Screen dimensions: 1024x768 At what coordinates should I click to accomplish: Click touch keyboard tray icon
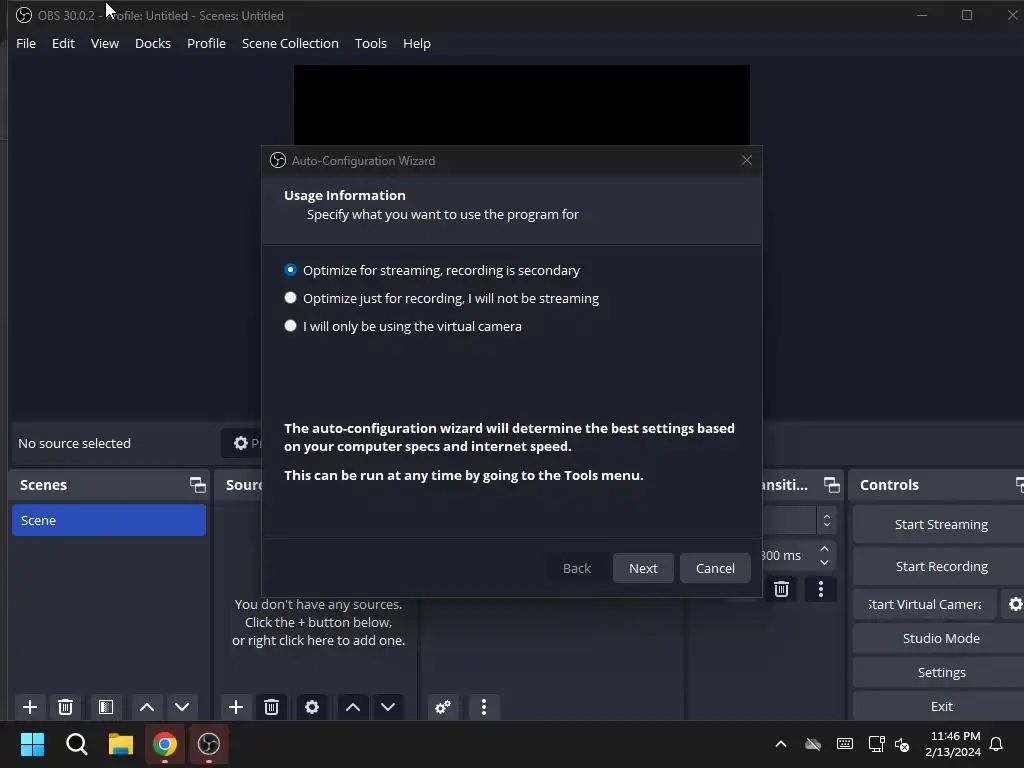coord(844,744)
